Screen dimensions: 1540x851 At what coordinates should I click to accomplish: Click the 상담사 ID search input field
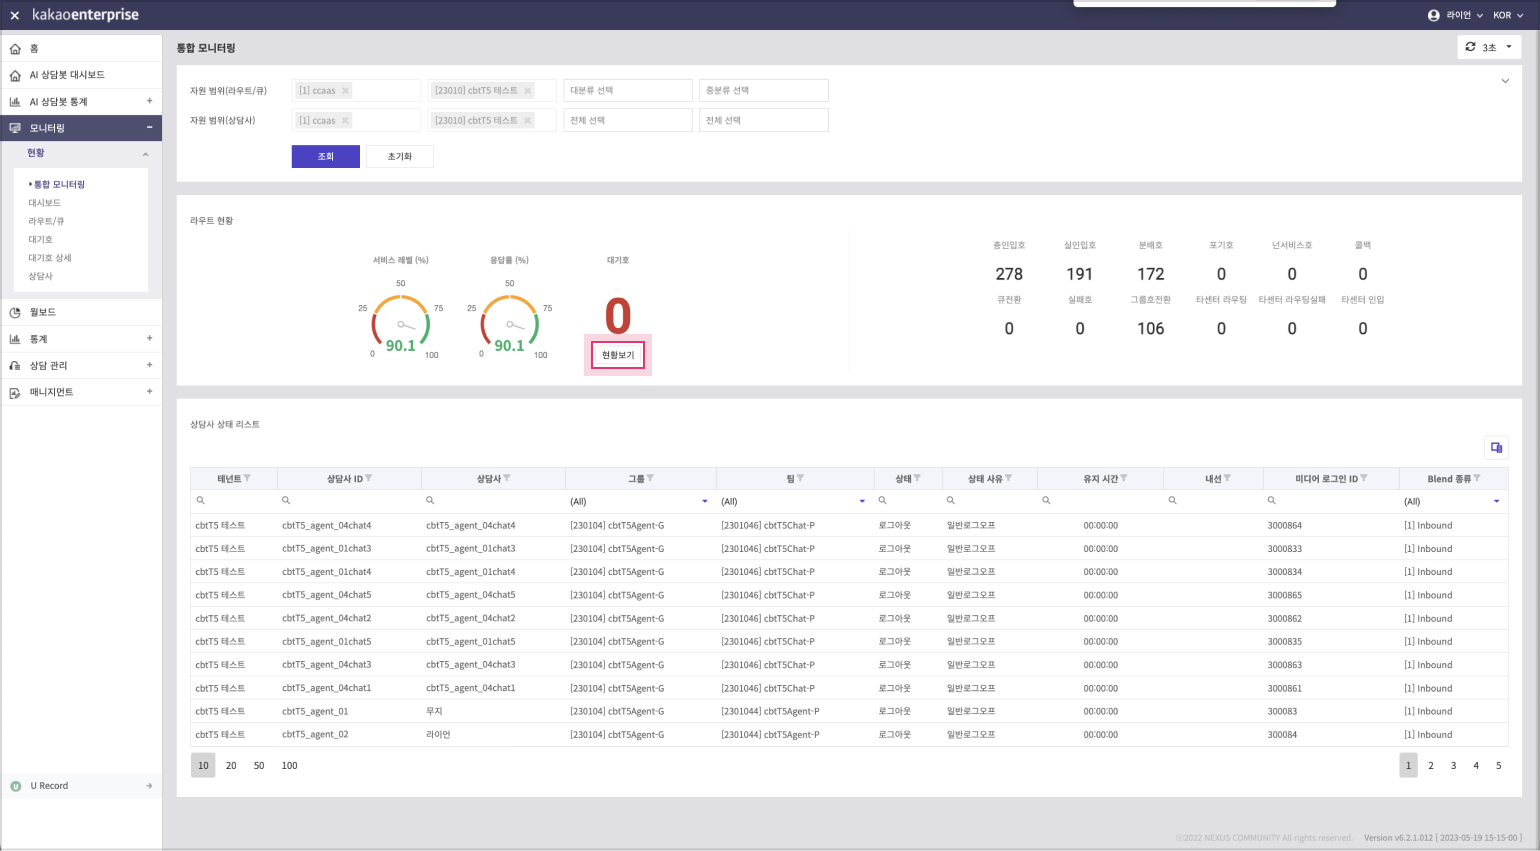(350, 501)
